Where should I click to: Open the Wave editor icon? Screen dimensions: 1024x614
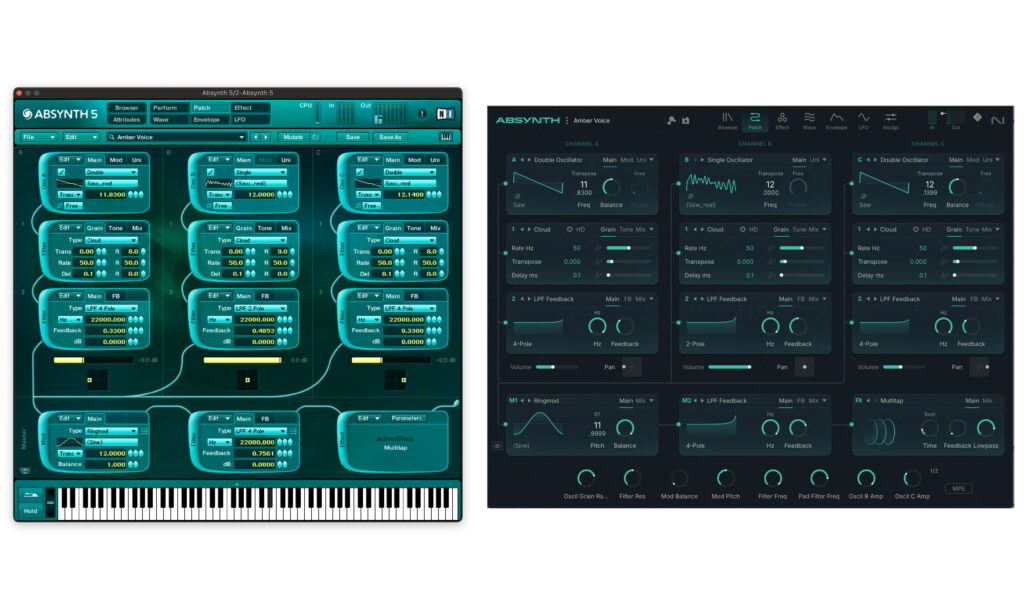(x=809, y=120)
